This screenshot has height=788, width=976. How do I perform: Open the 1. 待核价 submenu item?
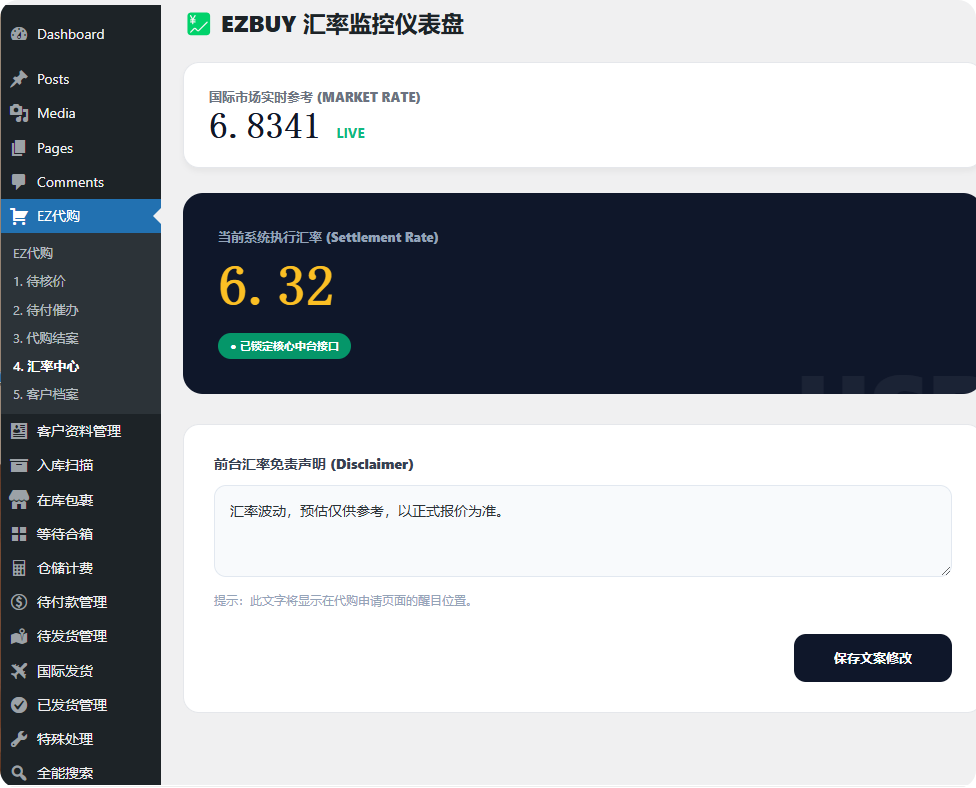[40, 282]
